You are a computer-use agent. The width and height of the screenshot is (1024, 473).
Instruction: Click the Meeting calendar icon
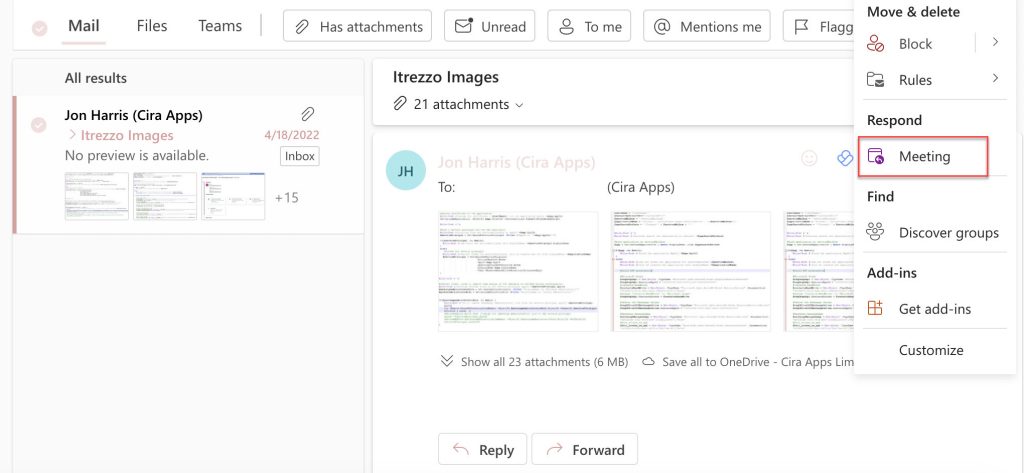coord(876,156)
